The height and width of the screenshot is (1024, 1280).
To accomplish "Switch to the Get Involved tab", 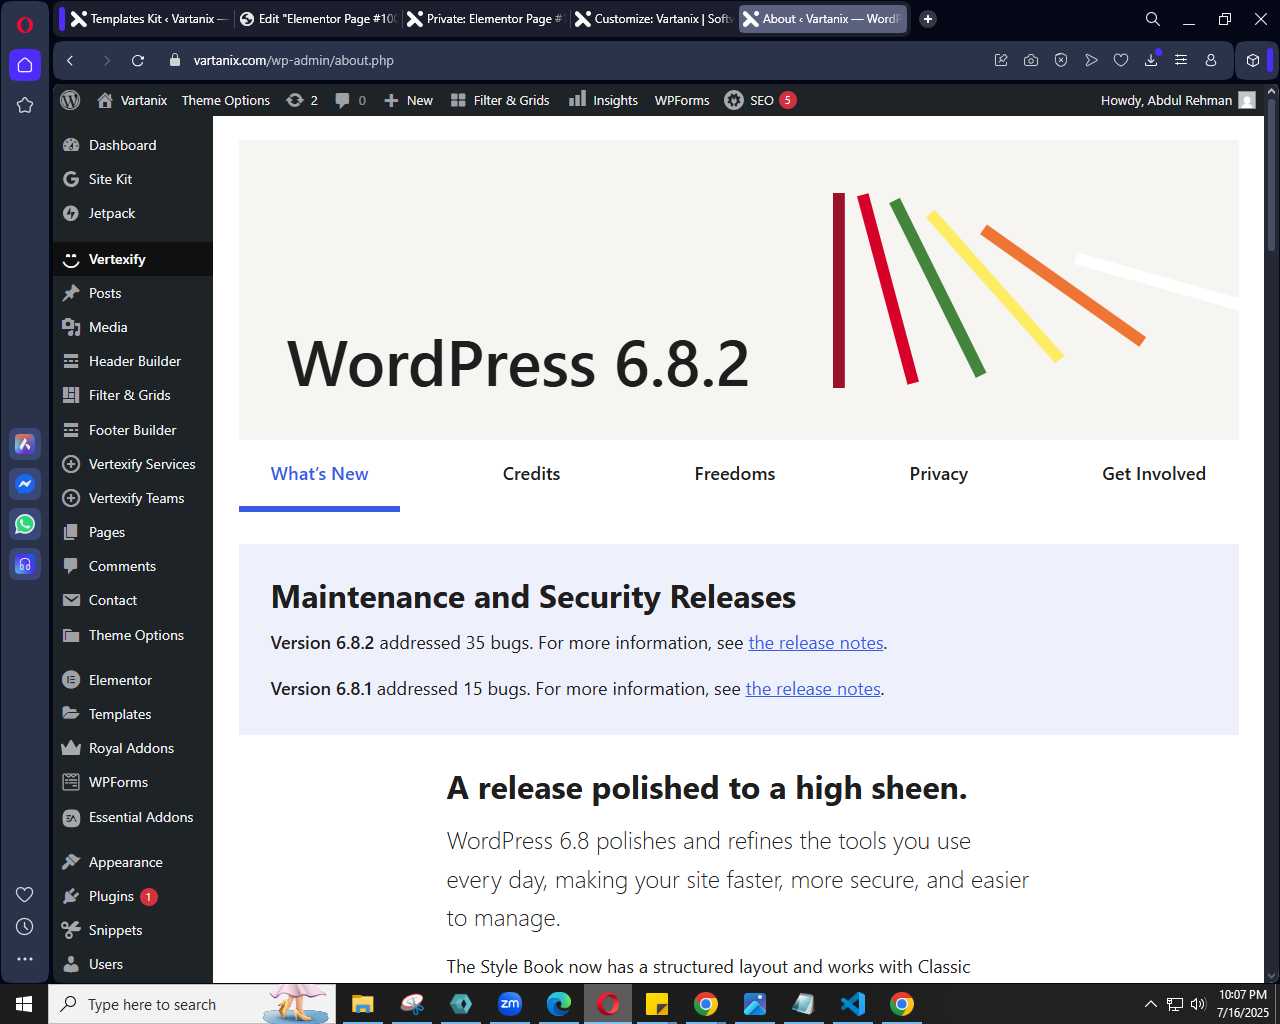I will (1154, 474).
